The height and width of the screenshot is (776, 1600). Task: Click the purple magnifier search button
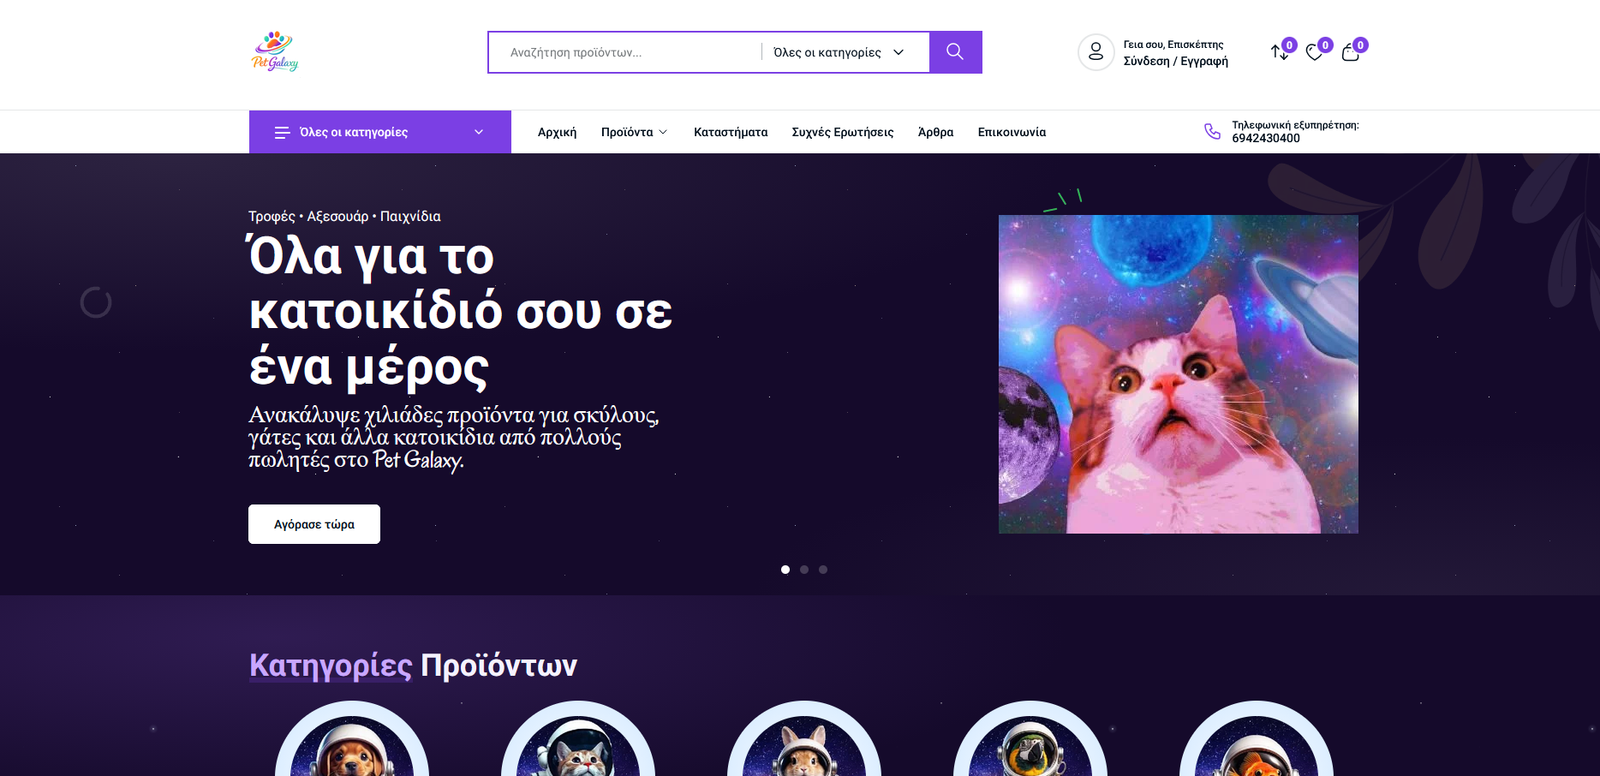[955, 52]
